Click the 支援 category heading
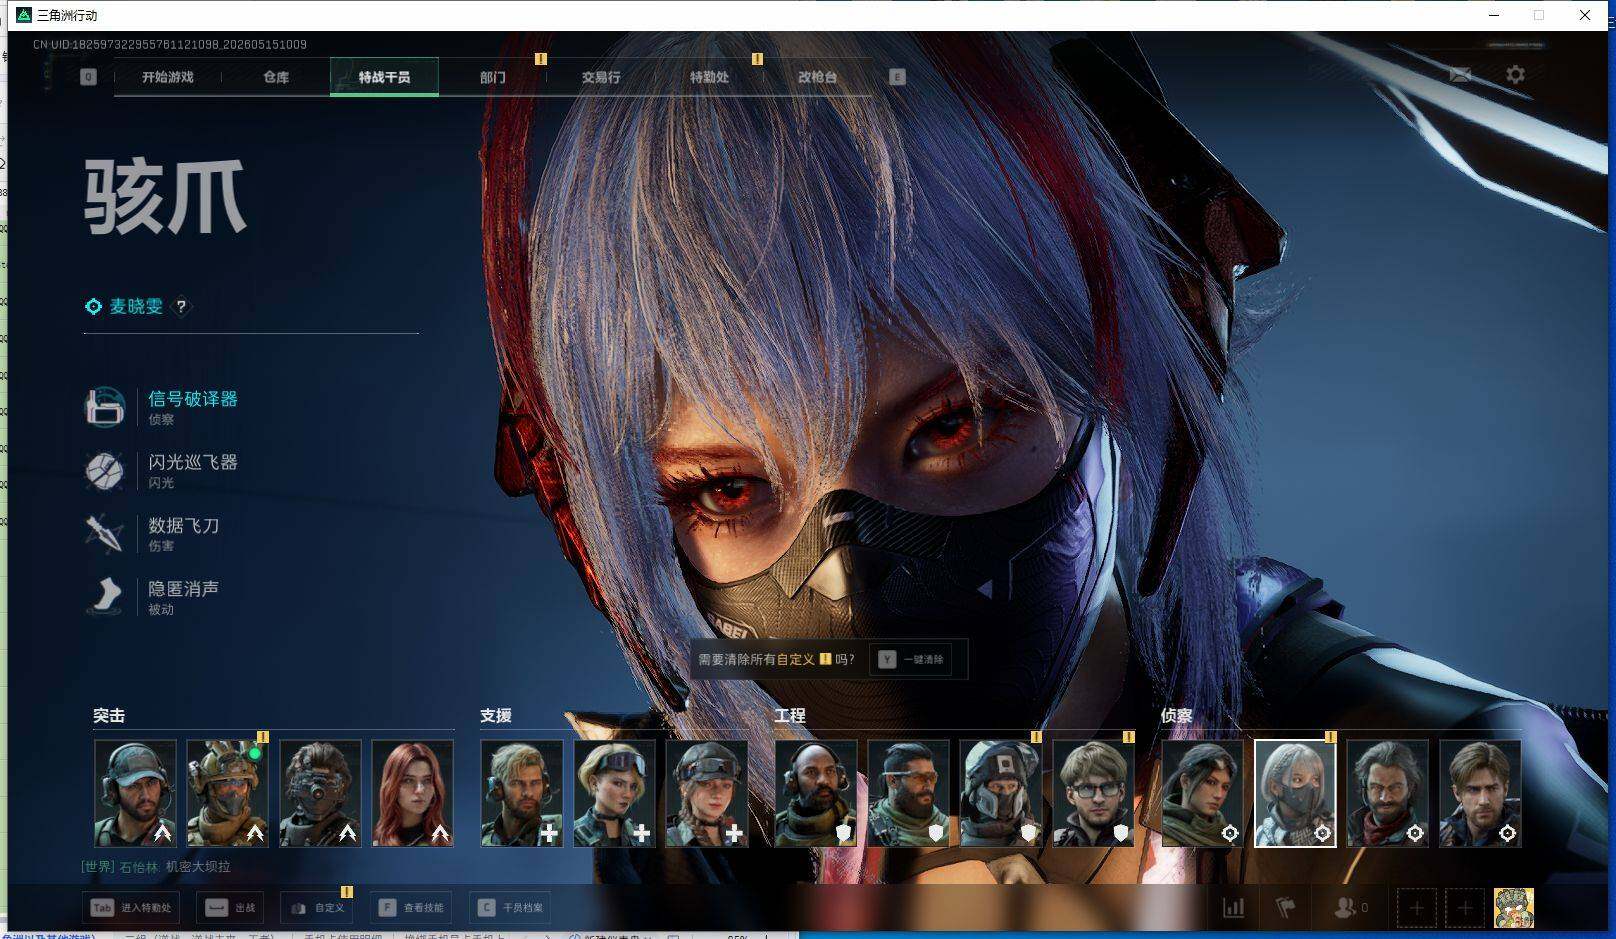 [x=496, y=716]
